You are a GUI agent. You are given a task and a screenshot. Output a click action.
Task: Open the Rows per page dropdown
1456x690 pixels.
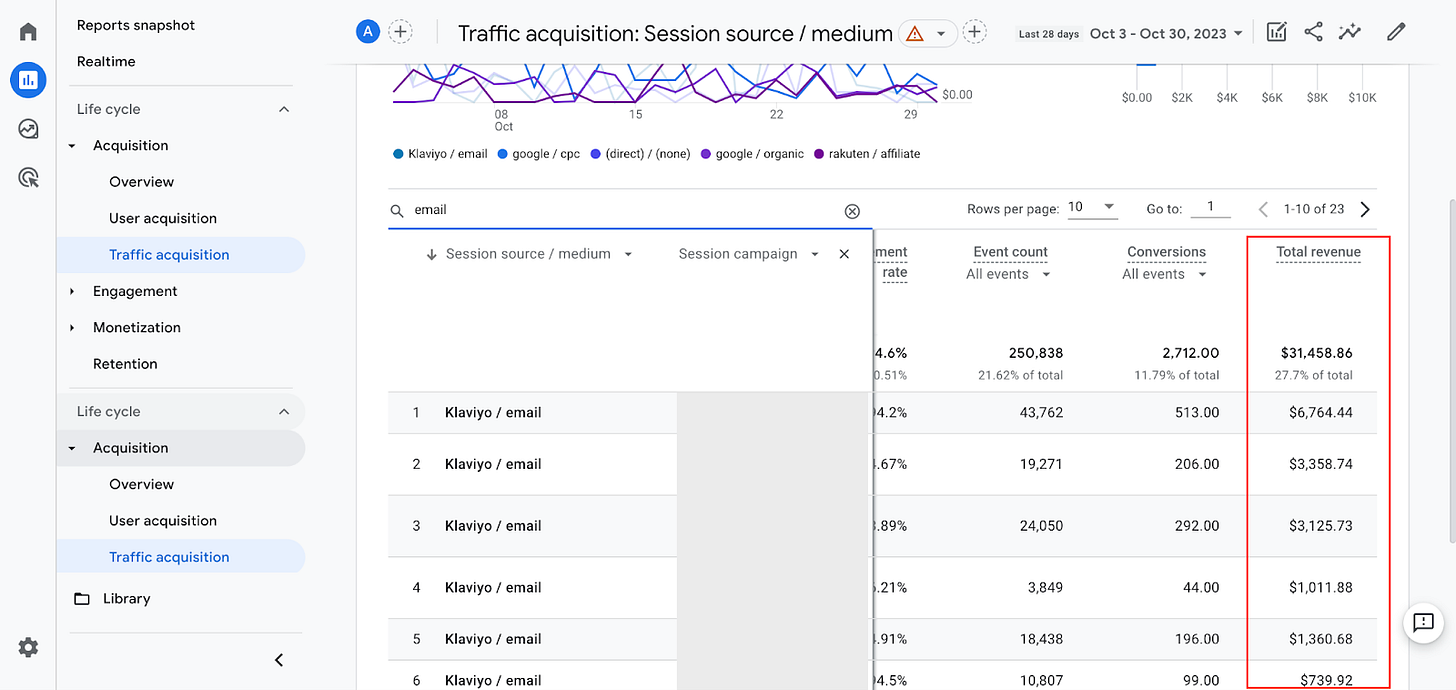1091,208
